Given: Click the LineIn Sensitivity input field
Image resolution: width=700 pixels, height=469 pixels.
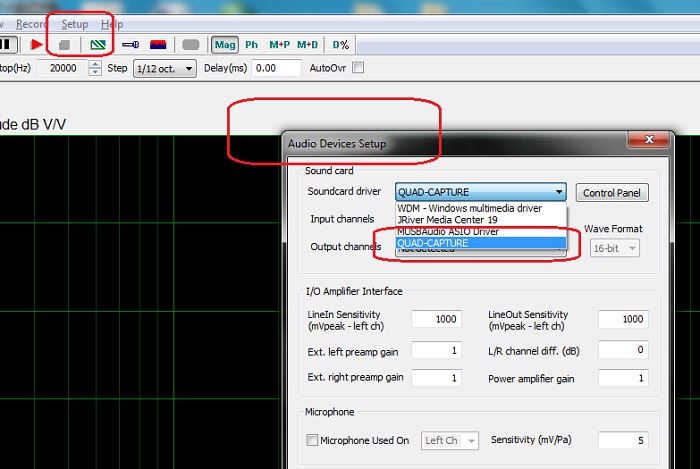Looking at the screenshot, I should click(435, 319).
